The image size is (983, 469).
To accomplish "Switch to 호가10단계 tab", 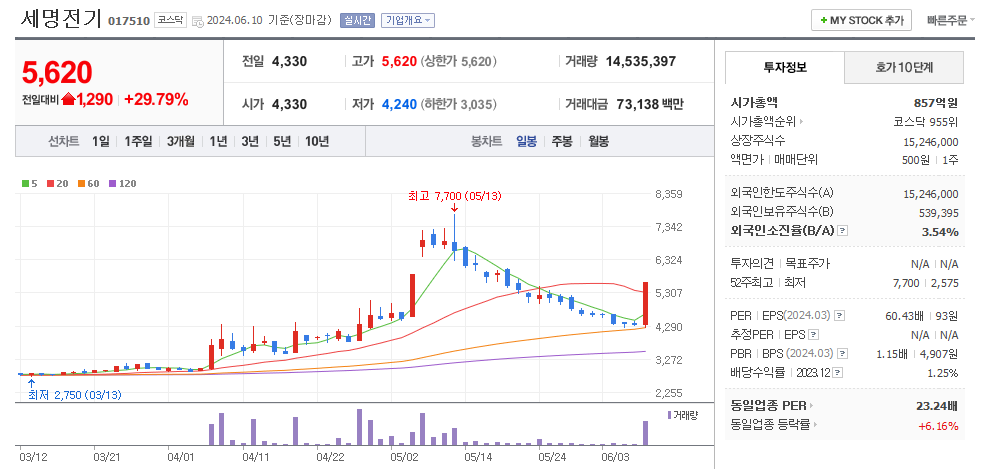I will click(x=904, y=68).
